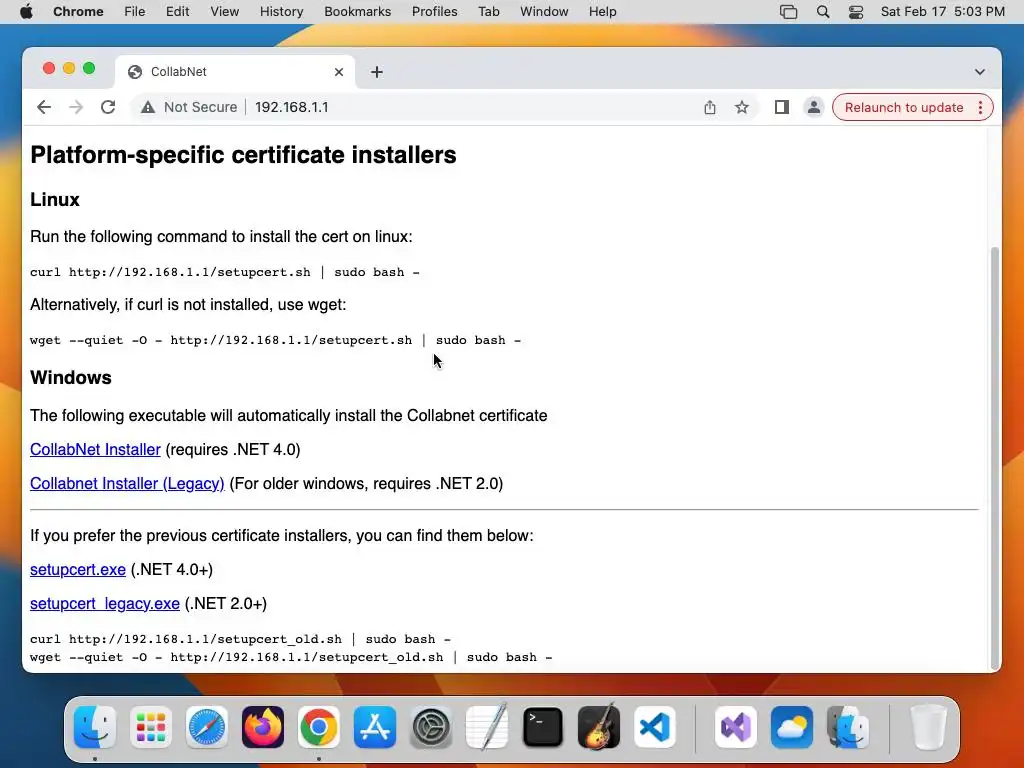This screenshot has height=768, width=1024.
Task: Click the green fullscreen window button
Action: pos(89,69)
